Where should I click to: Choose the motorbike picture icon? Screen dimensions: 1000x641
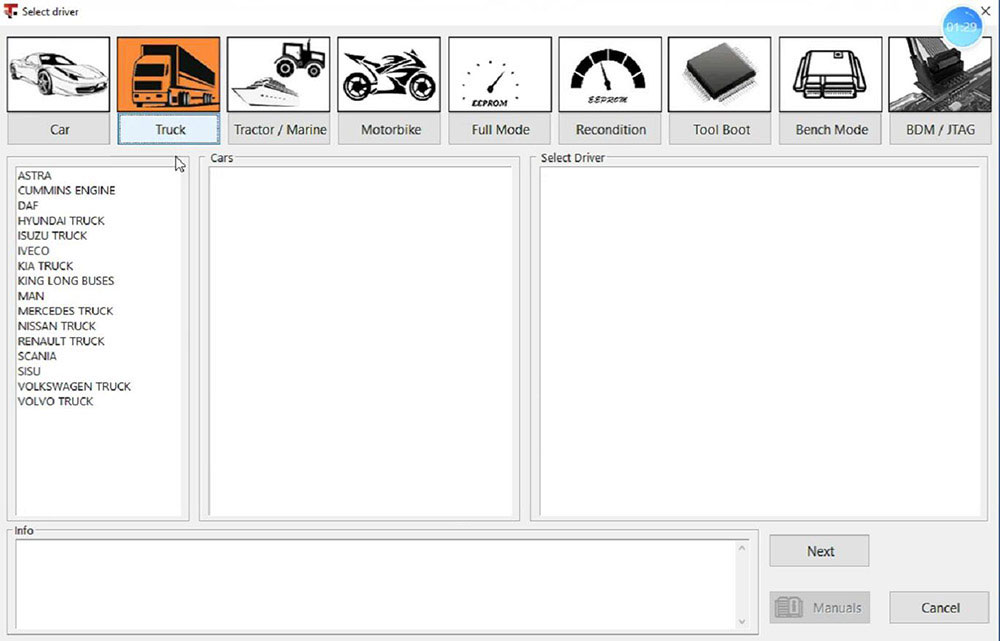389,75
